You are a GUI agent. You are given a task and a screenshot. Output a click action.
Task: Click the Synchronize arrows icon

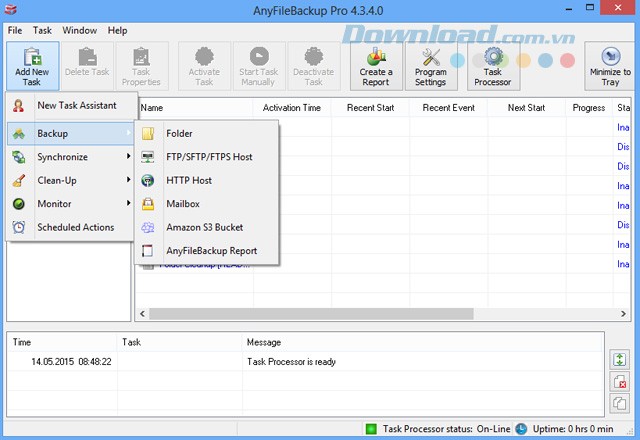click(19, 157)
